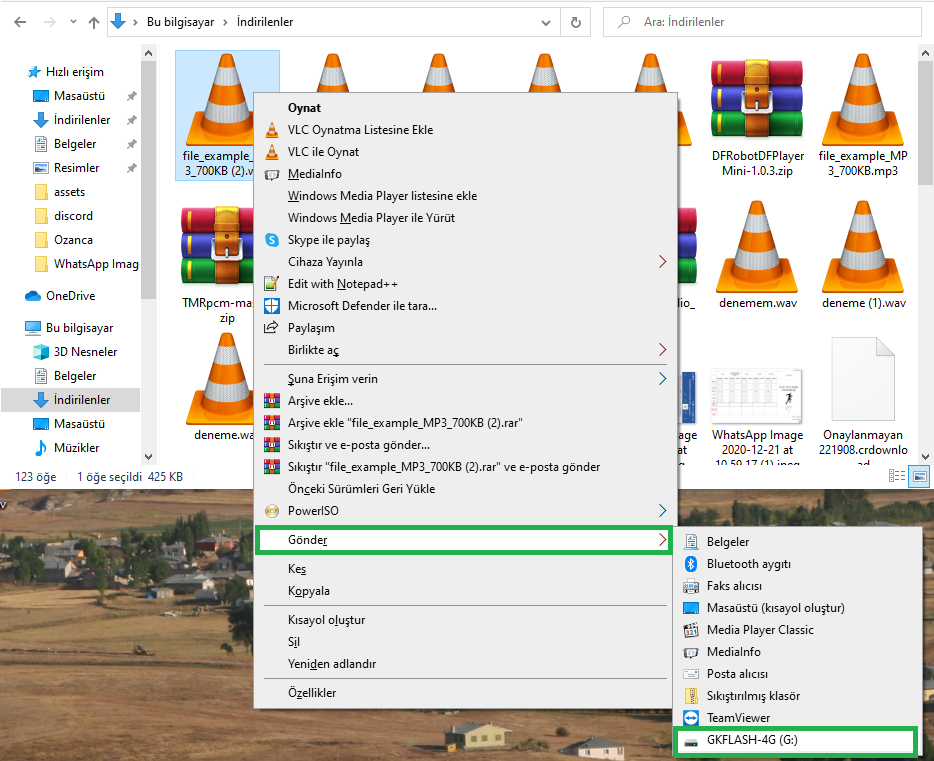Open Özellikler from the context menu
This screenshot has height=761, width=934.
click(312, 693)
